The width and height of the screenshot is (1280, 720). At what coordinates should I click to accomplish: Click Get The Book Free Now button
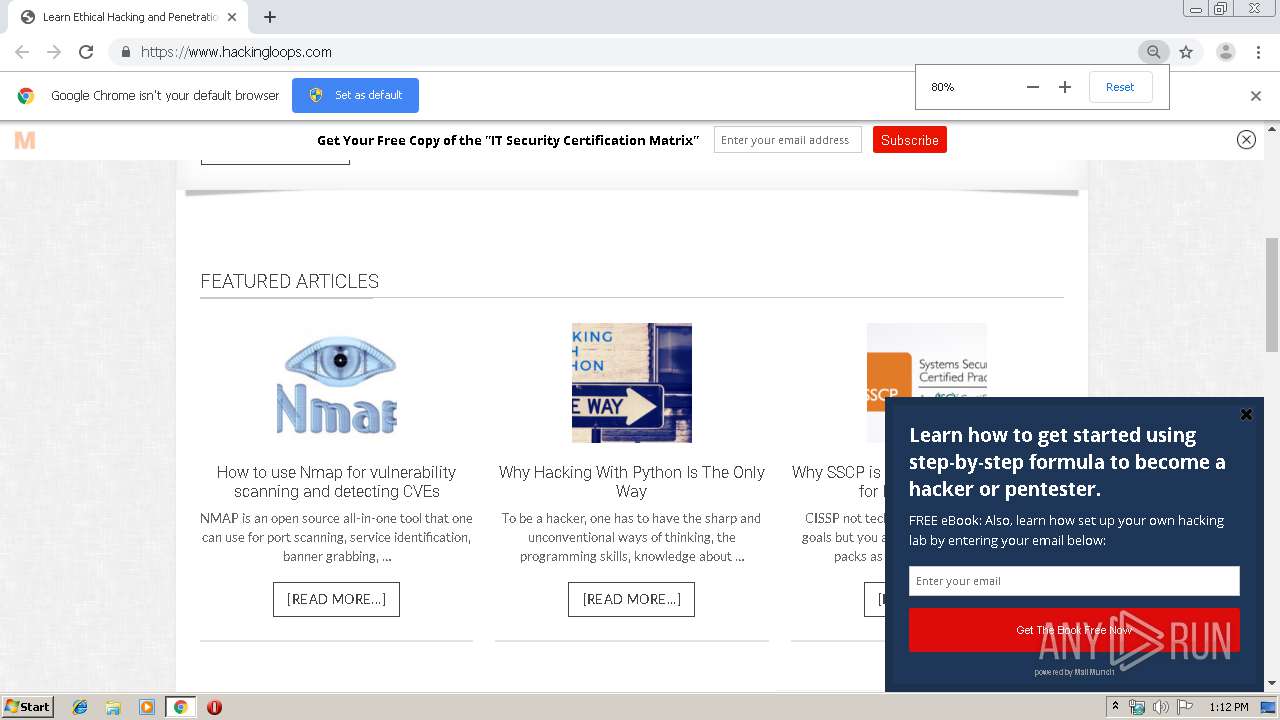(1074, 630)
